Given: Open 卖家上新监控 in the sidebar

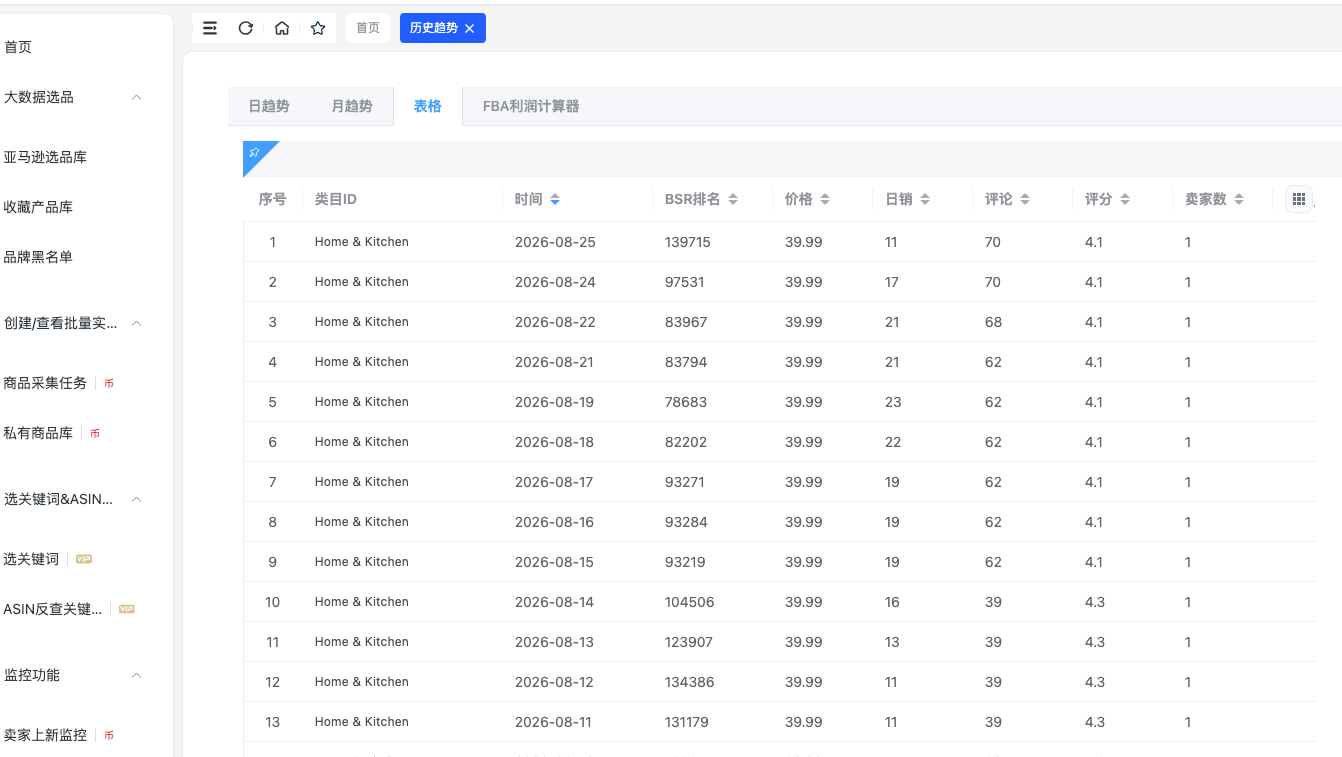Looking at the screenshot, I should (45, 735).
